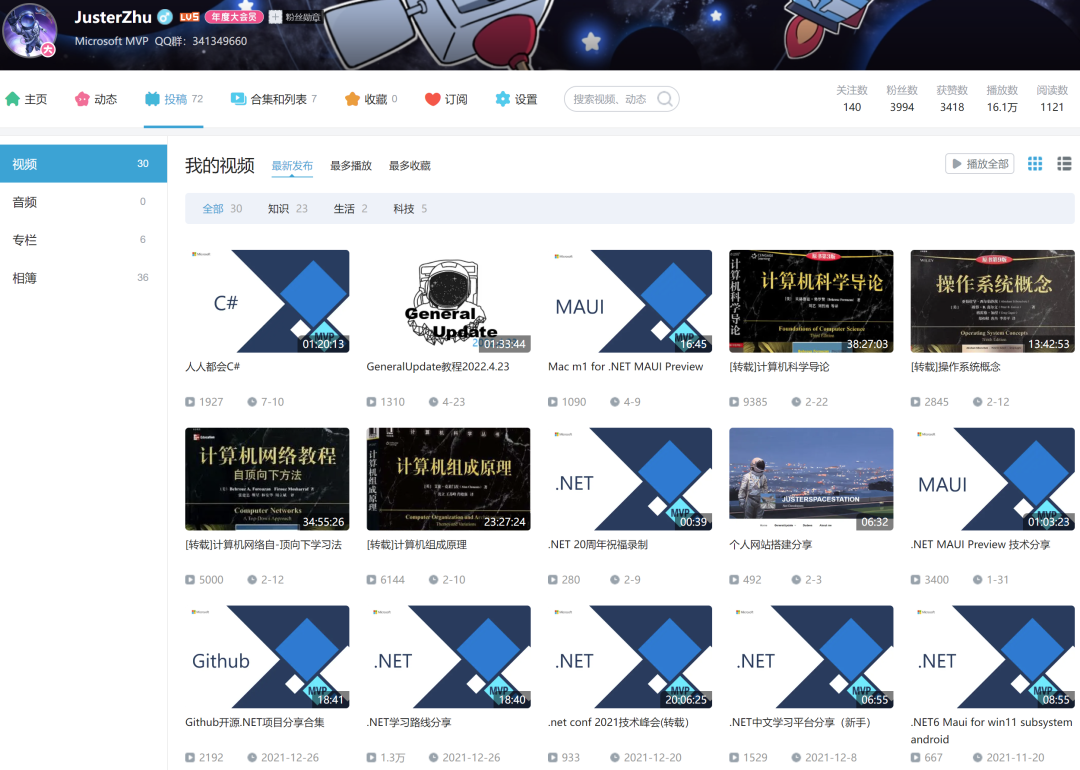This screenshot has width=1080, height=770.
Task: Open the .NET 06:55 video thumbnail
Action: point(811,656)
